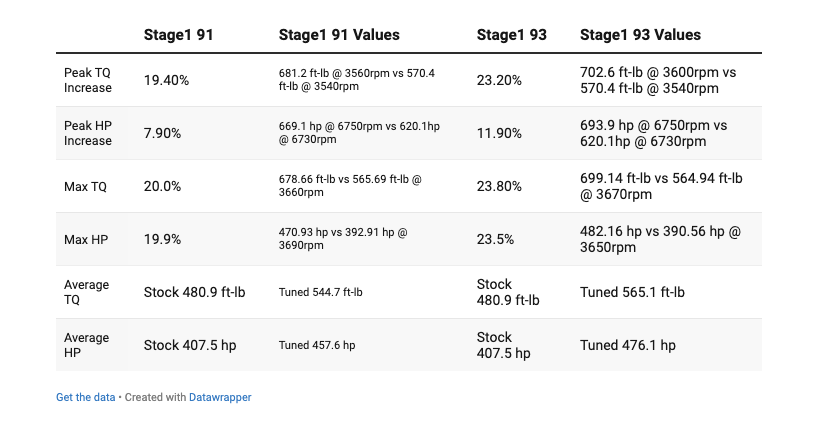Select the "Stock 480.9 ft-lb" cell under Stage1 91

pyautogui.click(x=195, y=292)
